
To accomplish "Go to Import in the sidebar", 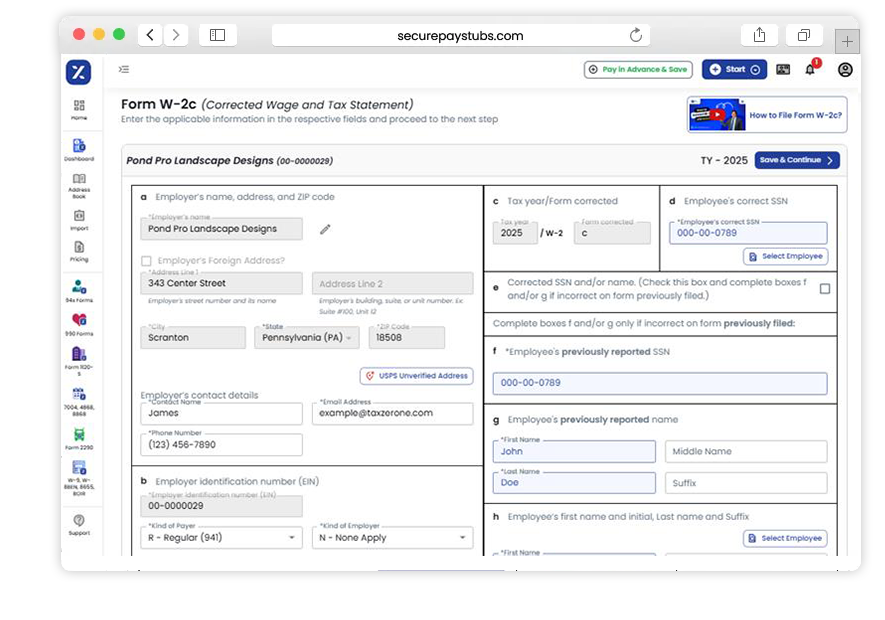I will click(79, 219).
